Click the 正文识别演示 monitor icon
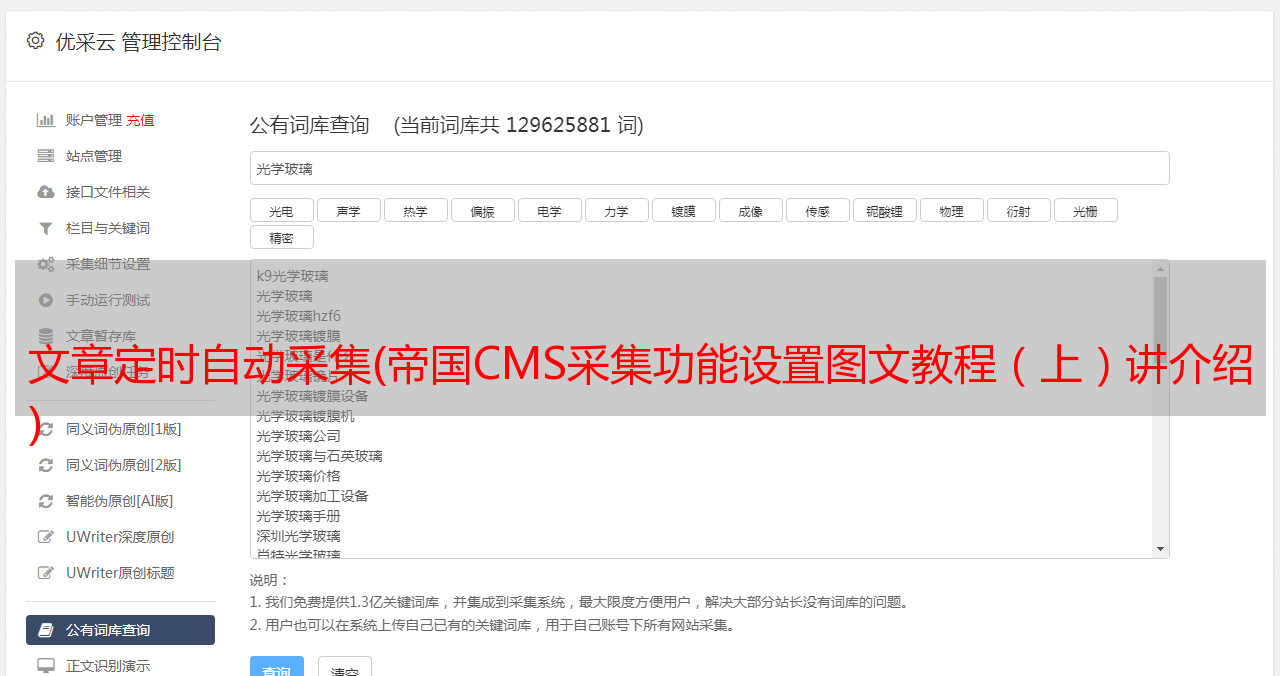Viewport: 1280px width, 676px height. tap(46, 666)
